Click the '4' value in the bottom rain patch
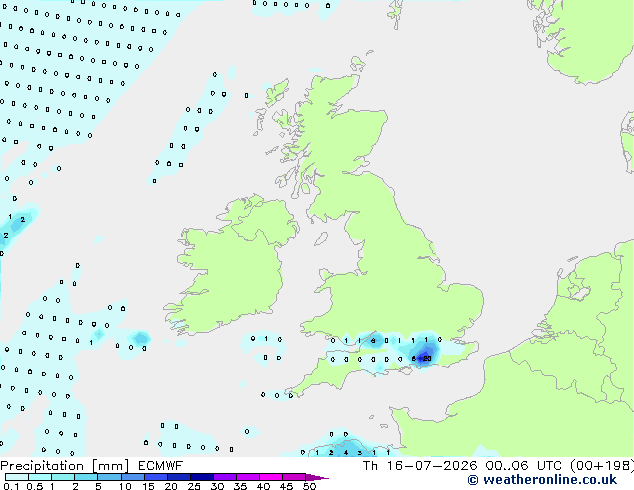This screenshot has width=634, height=490. pos(346,453)
